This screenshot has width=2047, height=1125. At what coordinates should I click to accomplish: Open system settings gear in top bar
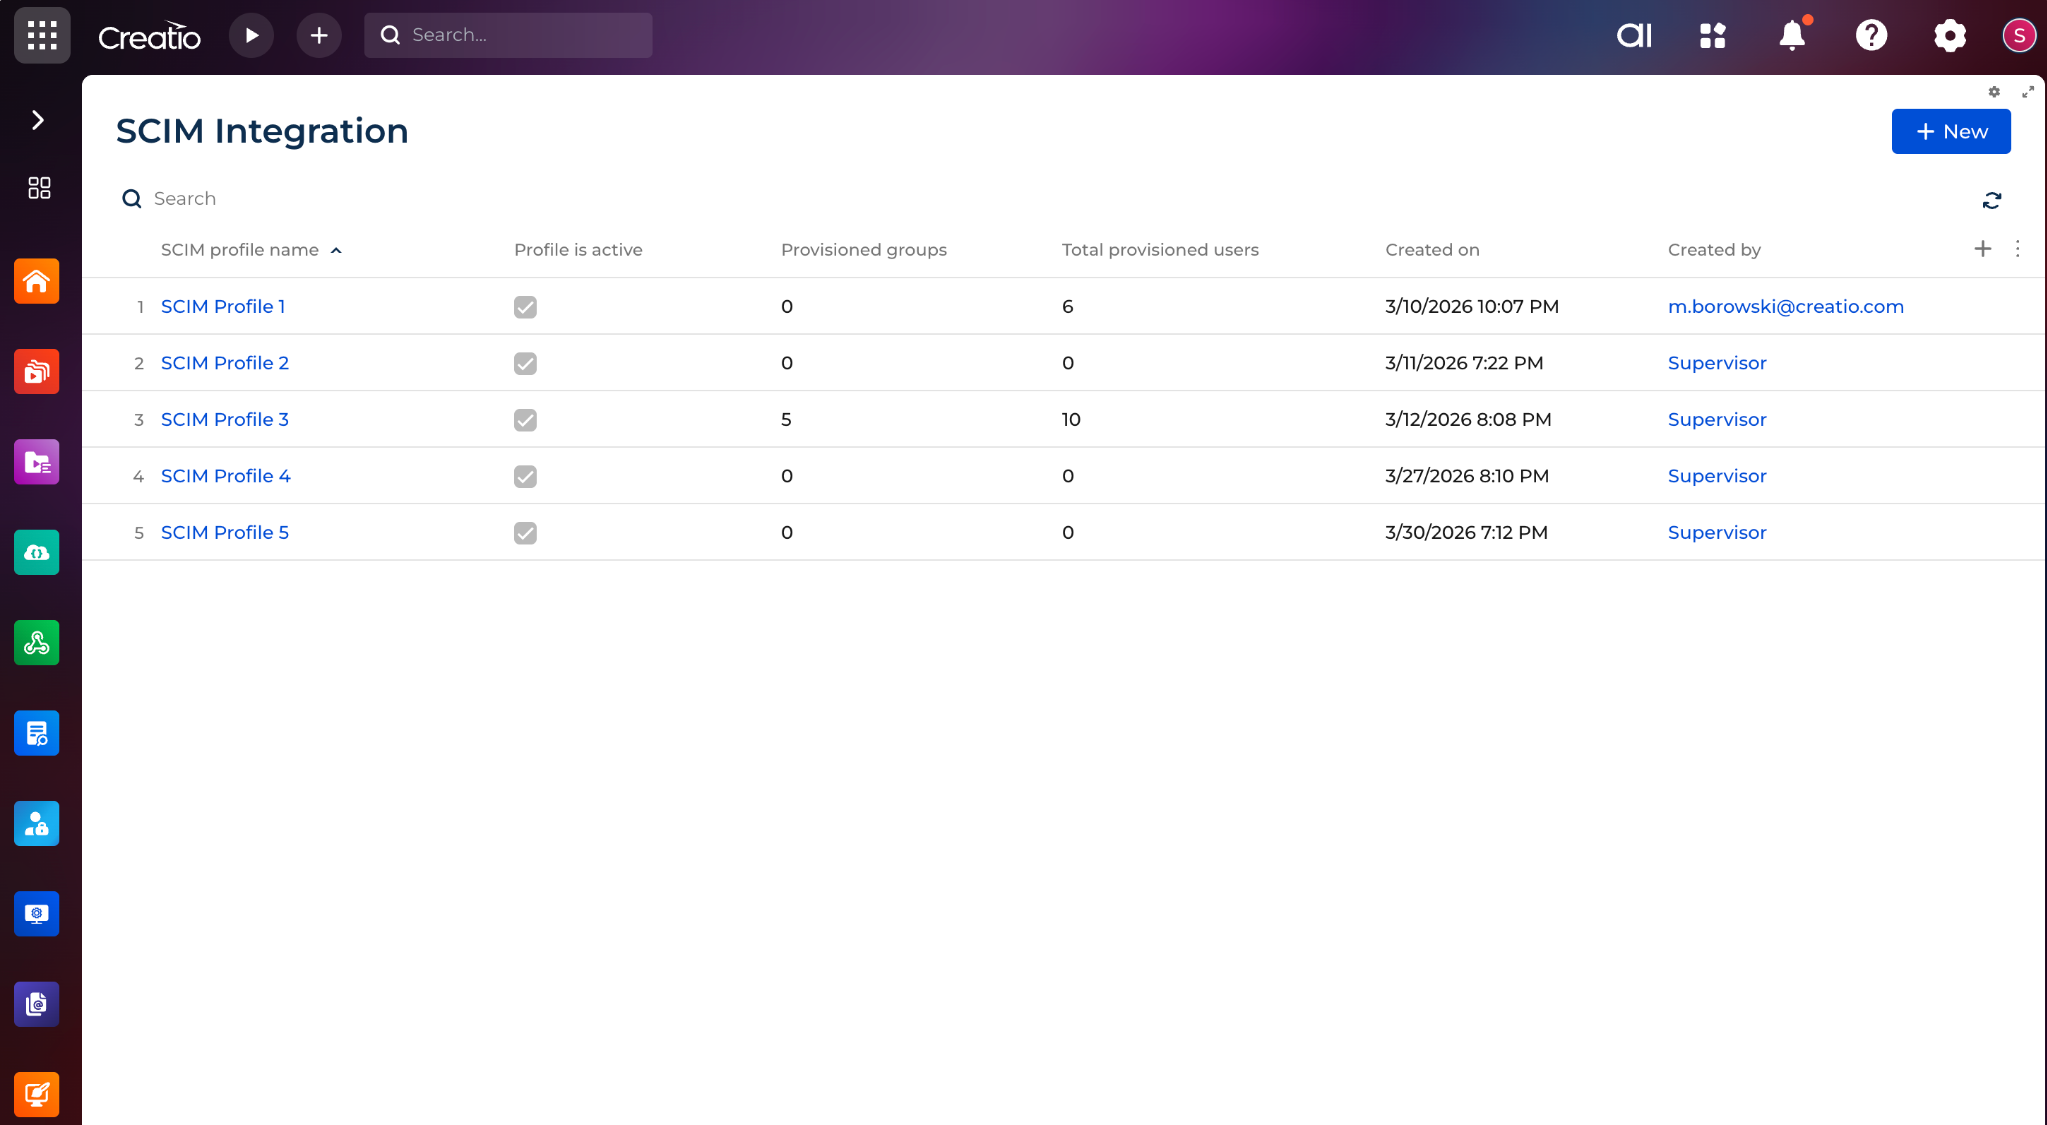[x=1949, y=36]
